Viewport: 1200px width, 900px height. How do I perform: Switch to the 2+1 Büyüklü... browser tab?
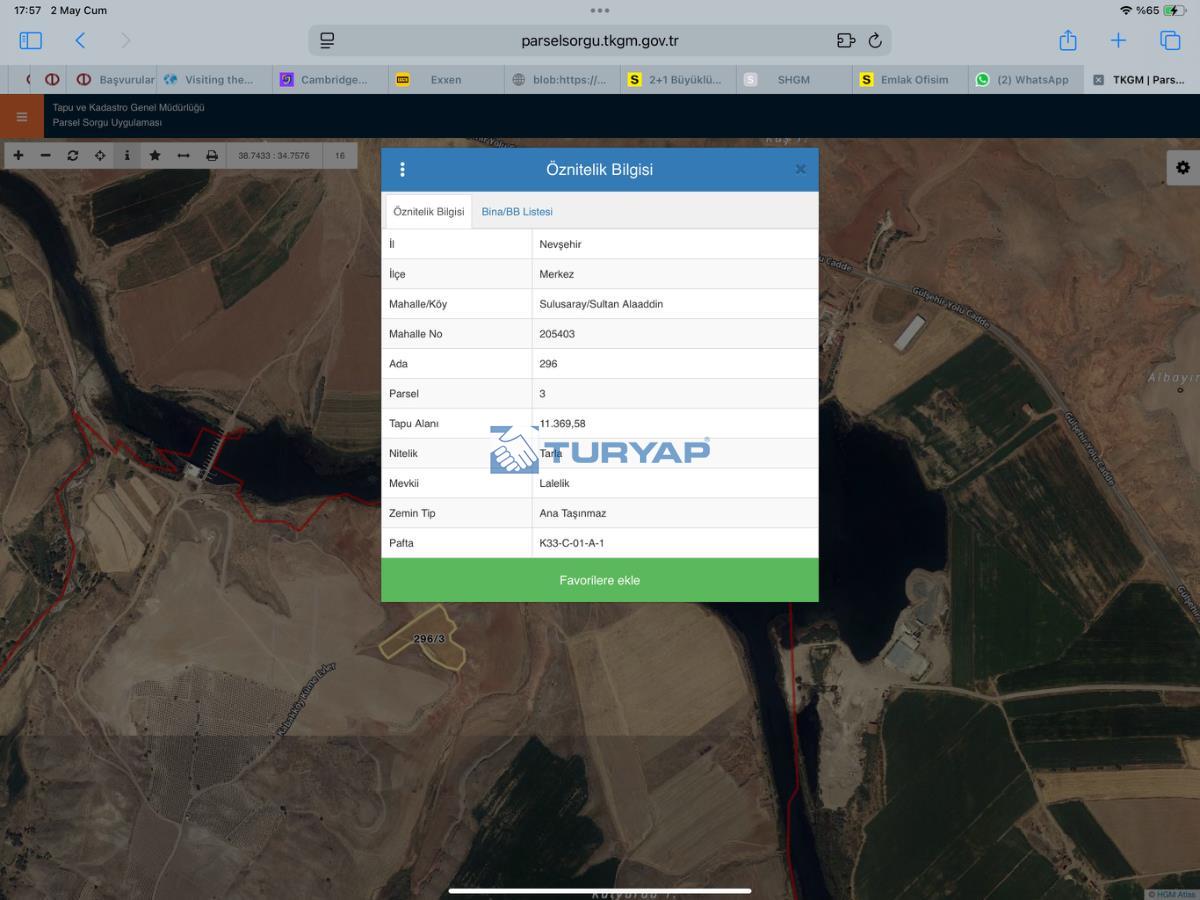678,80
